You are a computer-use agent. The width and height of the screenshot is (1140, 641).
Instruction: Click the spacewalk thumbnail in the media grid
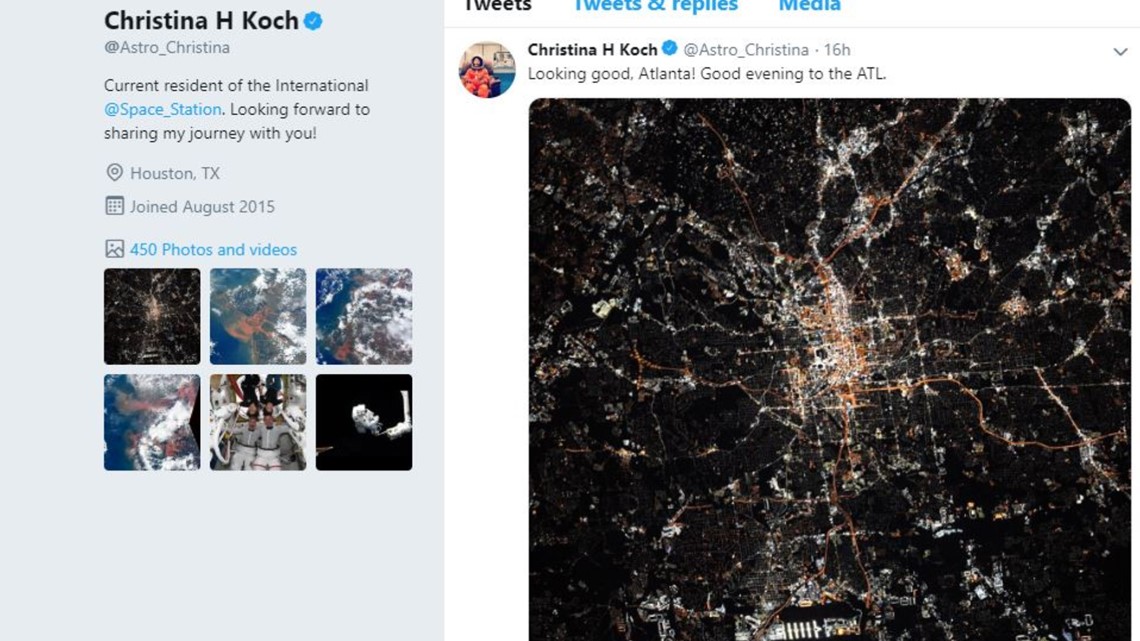click(x=363, y=422)
